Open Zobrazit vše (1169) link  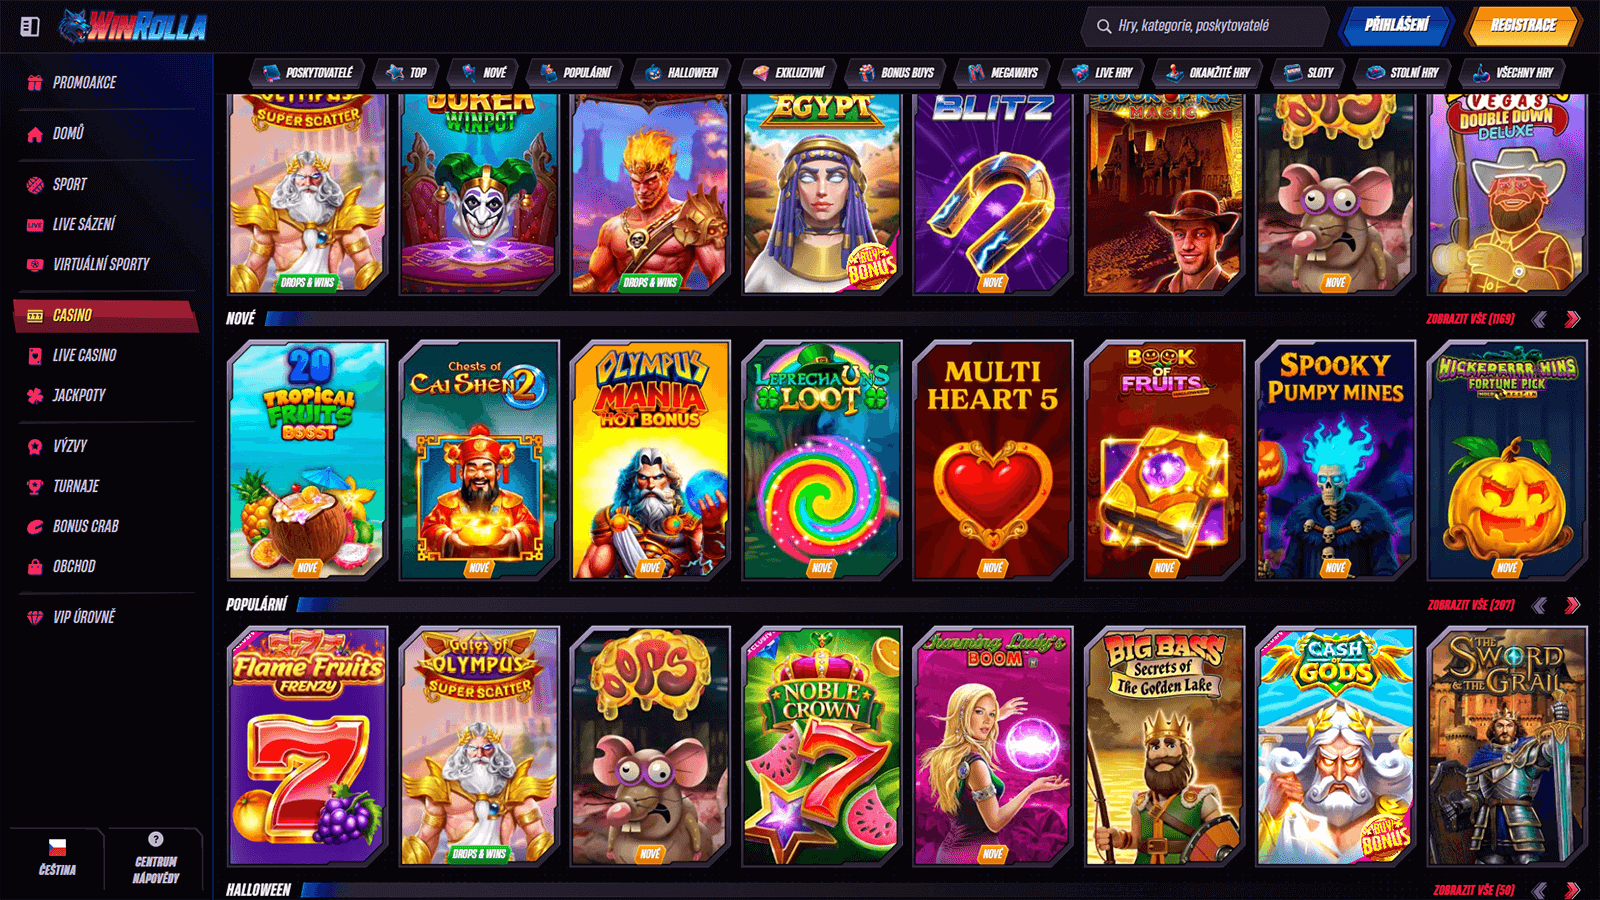[x=1470, y=319]
